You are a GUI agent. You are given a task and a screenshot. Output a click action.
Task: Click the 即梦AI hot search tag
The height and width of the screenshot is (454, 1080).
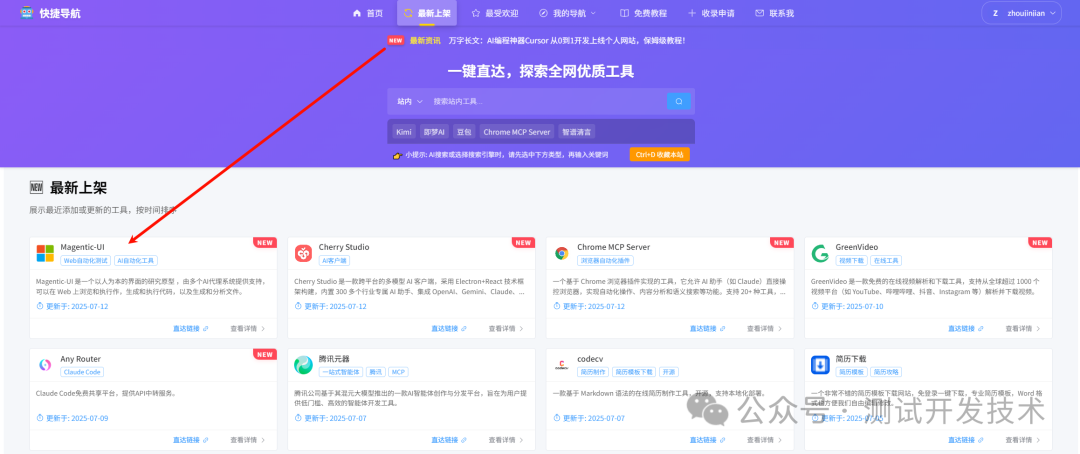435,132
